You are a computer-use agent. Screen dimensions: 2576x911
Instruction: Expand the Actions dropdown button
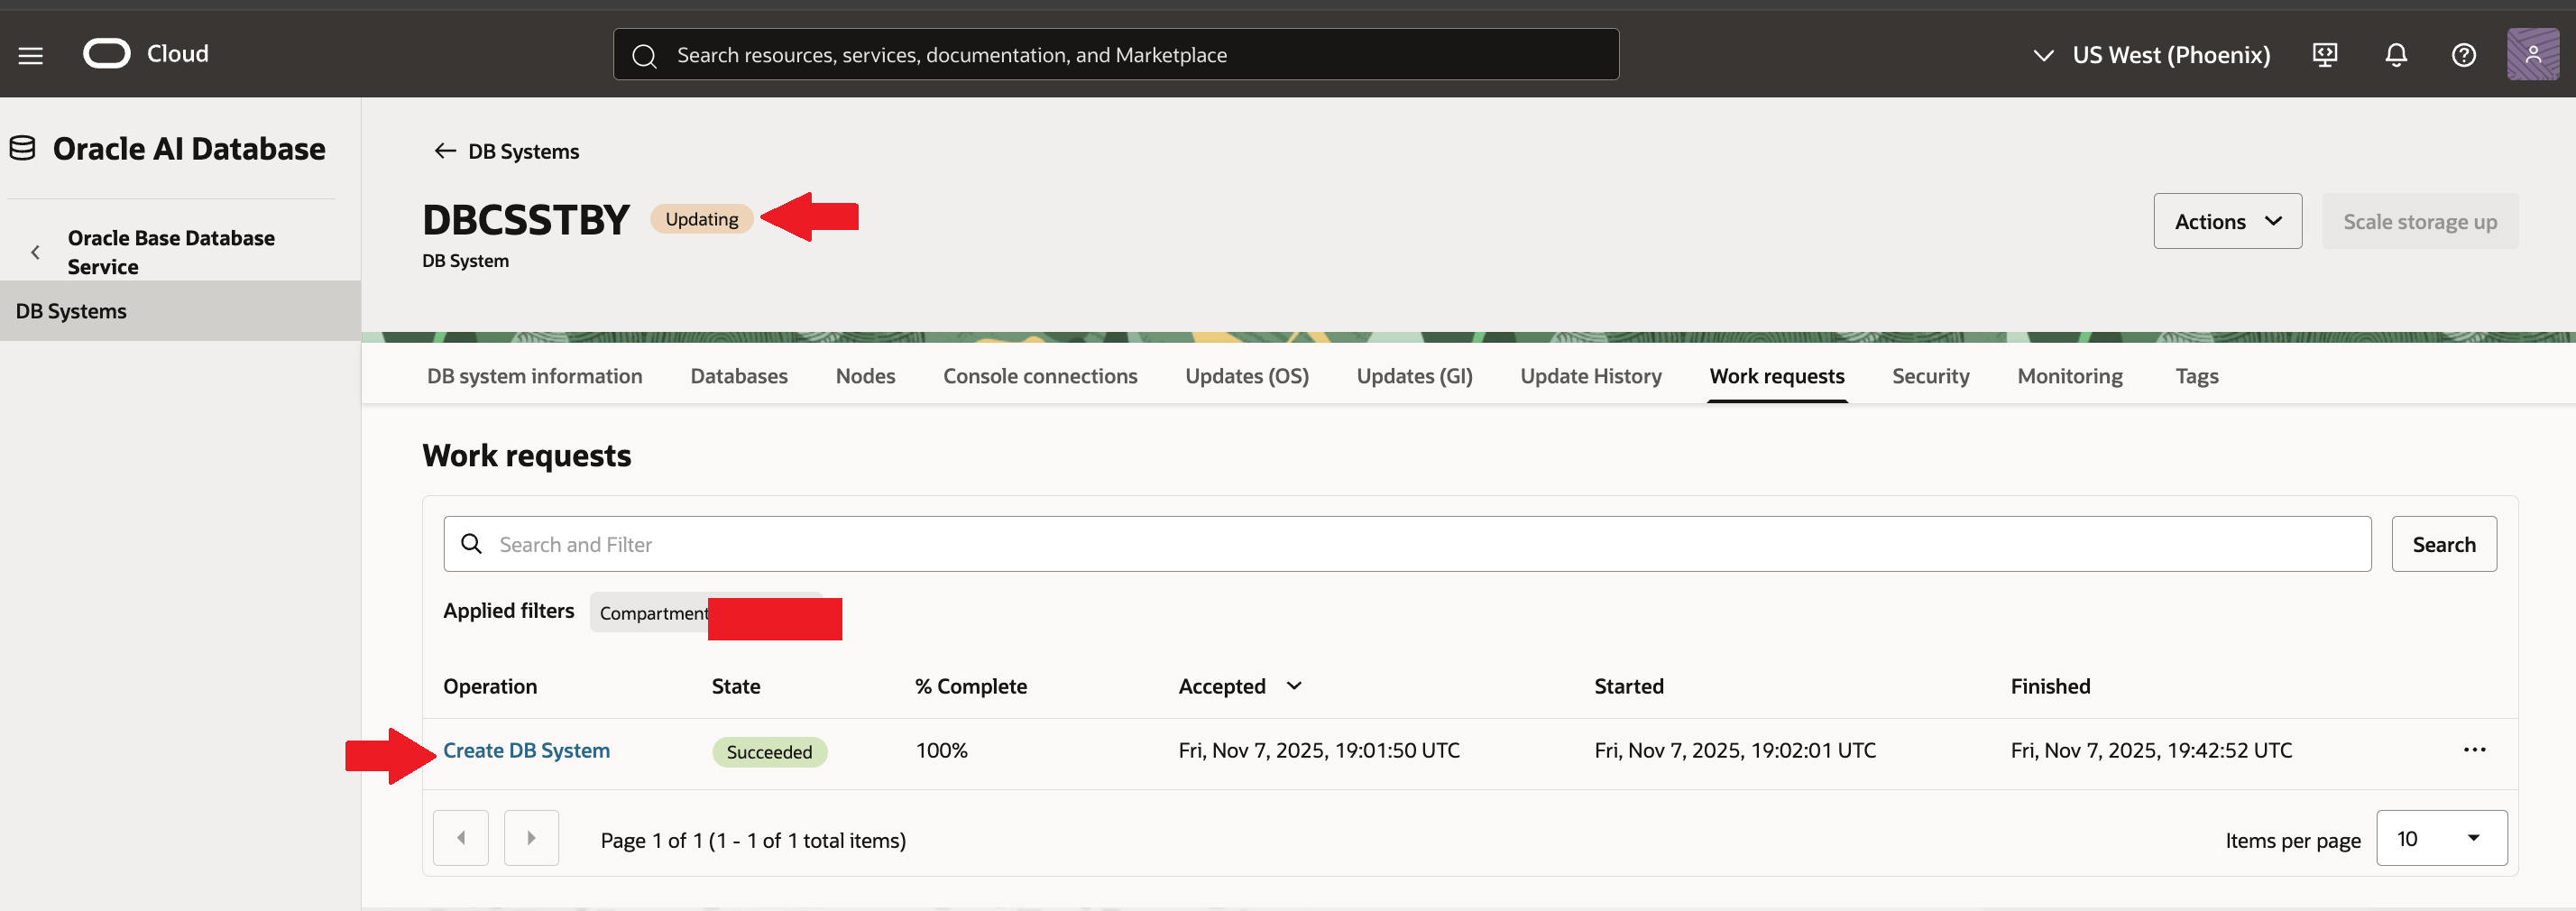(2227, 221)
